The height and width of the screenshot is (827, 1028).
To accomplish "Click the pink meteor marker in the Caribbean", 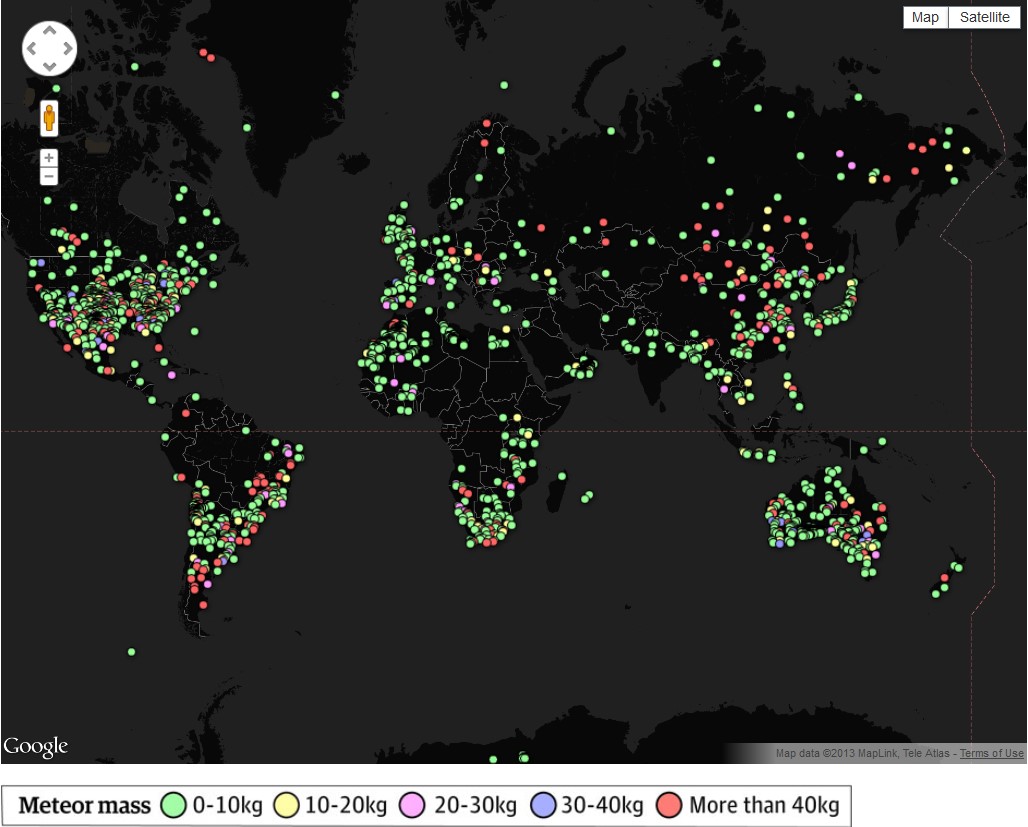I will click(172, 375).
